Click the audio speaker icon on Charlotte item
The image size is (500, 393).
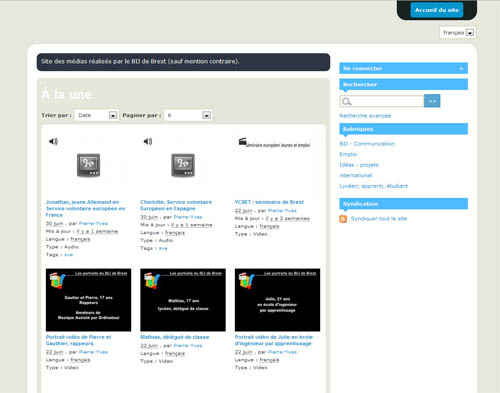click(148, 141)
